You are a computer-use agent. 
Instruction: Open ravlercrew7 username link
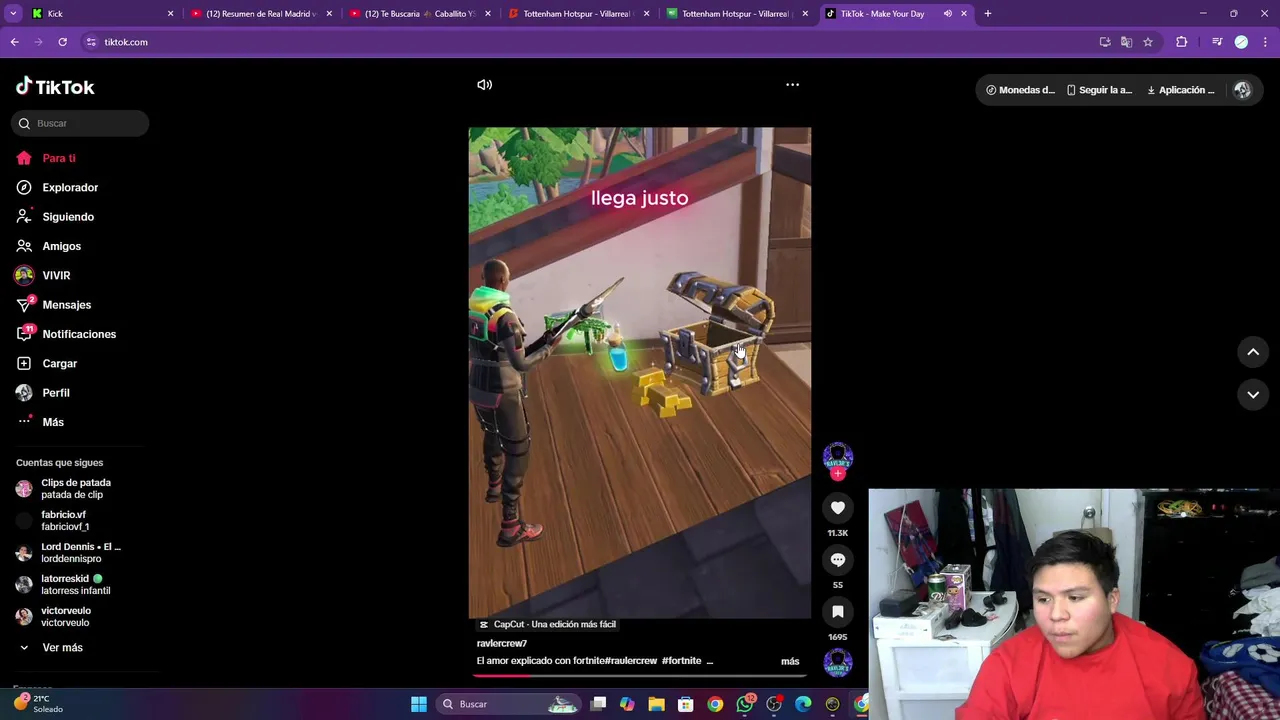click(502, 644)
